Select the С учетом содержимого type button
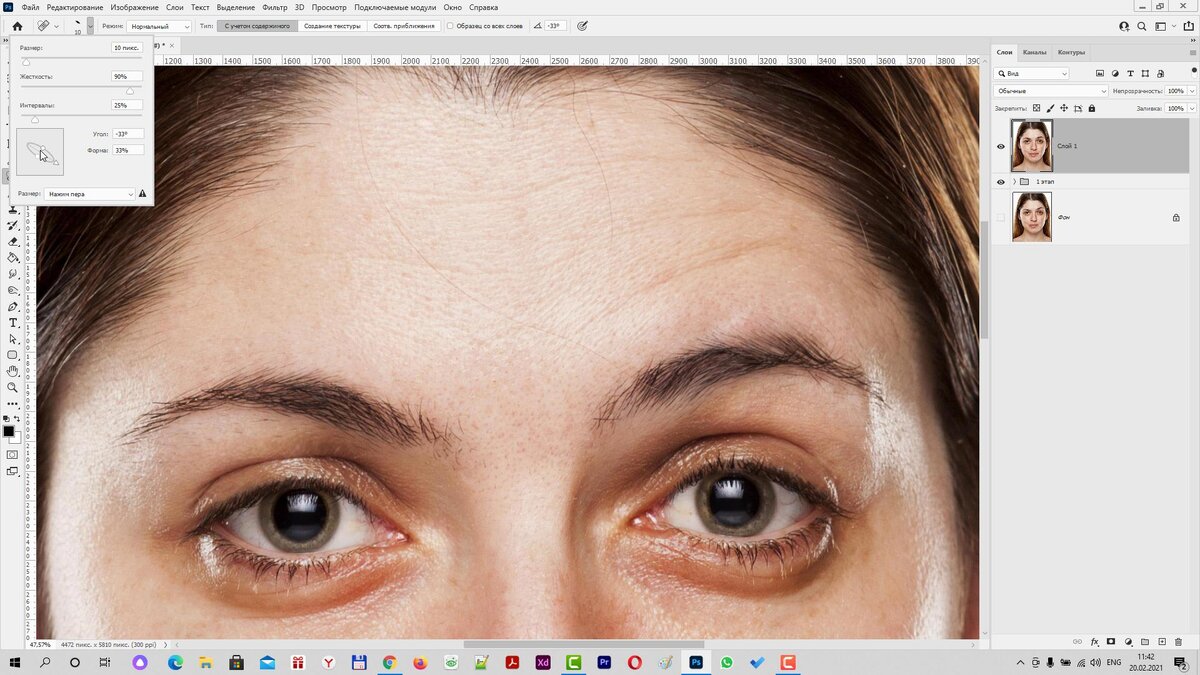Screen dimensions: 1200x675 [x=257, y=26]
